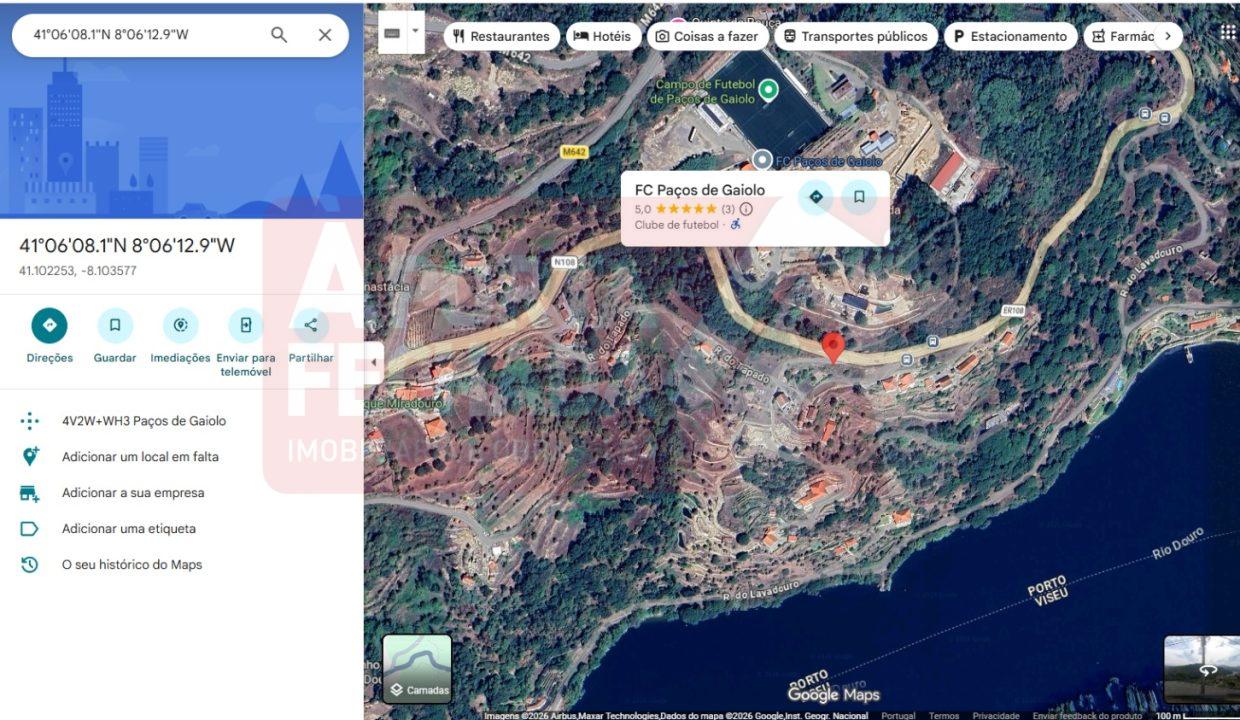Save FC Paços de Gaiolo with bookmark icon
This screenshot has width=1240, height=720.
[x=859, y=197]
